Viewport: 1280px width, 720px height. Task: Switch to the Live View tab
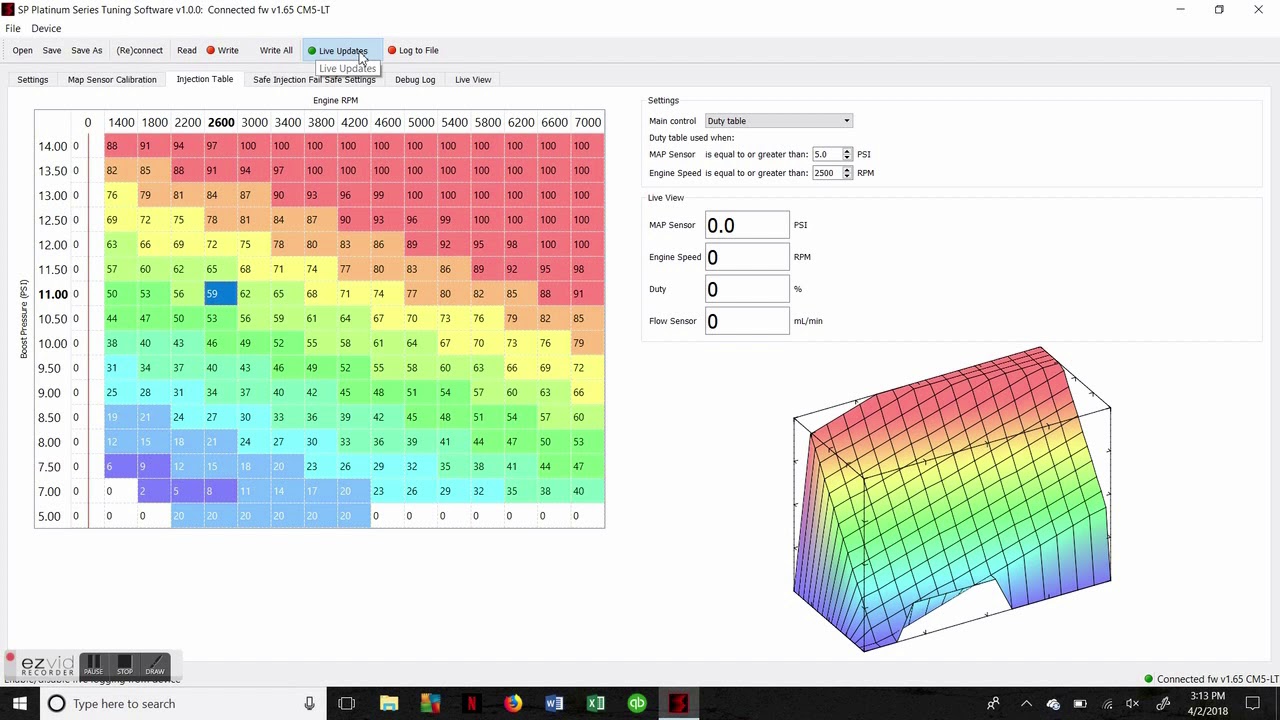473,79
